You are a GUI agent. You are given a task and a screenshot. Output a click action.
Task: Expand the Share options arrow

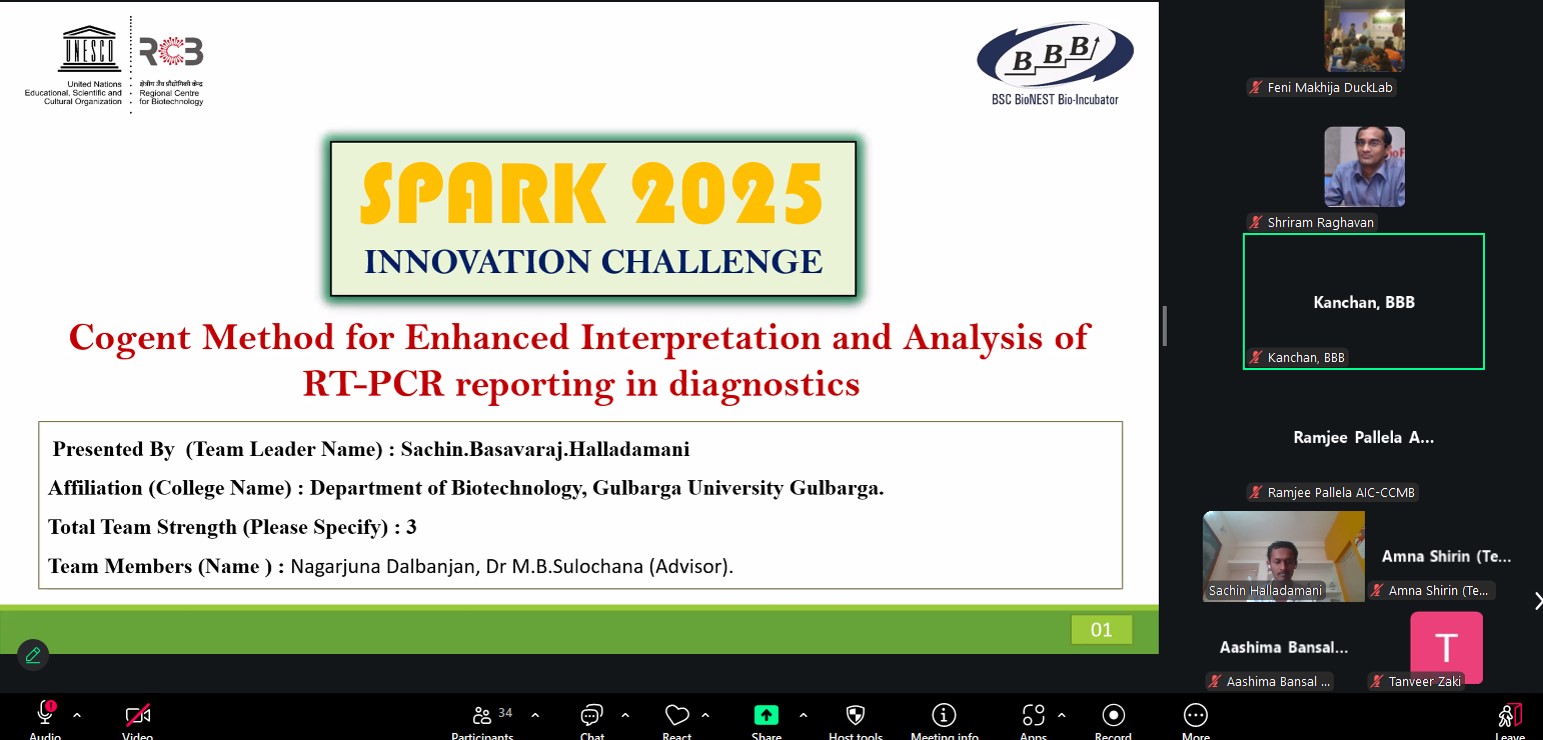click(x=803, y=715)
